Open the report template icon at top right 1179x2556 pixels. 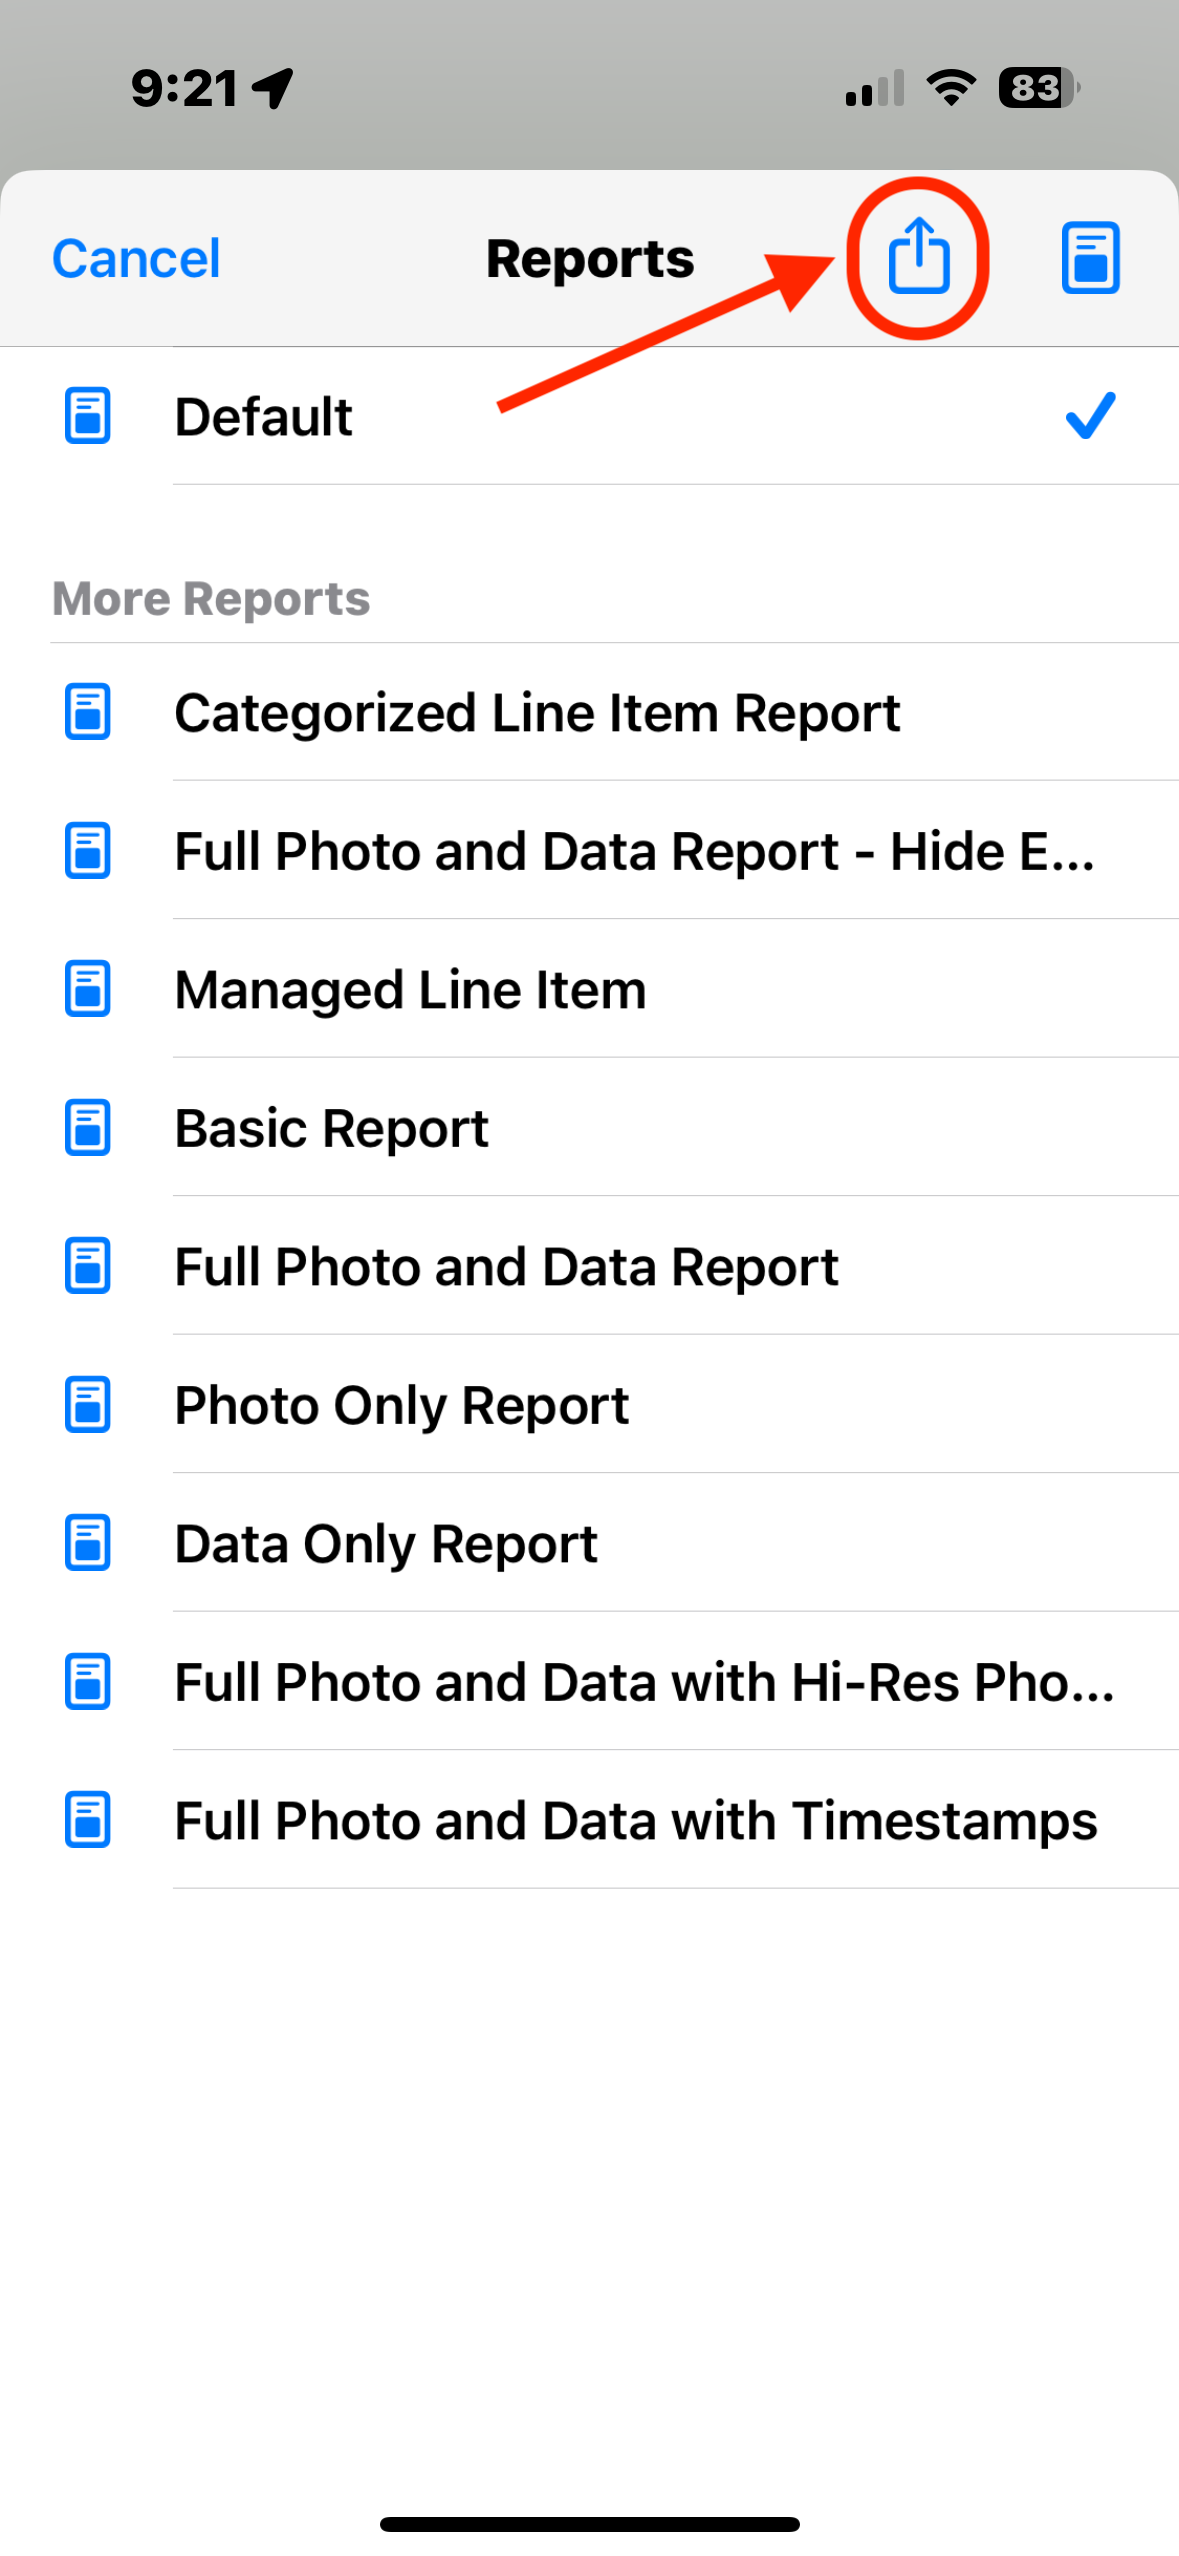click(x=1090, y=257)
